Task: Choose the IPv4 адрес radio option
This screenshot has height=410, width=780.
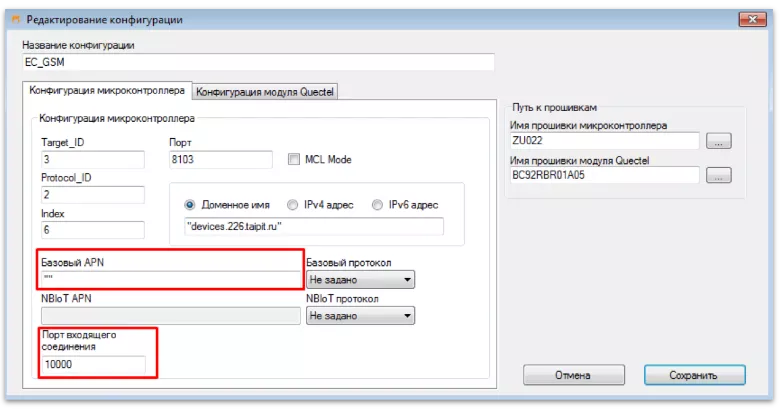Action: (x=293, y=205)
